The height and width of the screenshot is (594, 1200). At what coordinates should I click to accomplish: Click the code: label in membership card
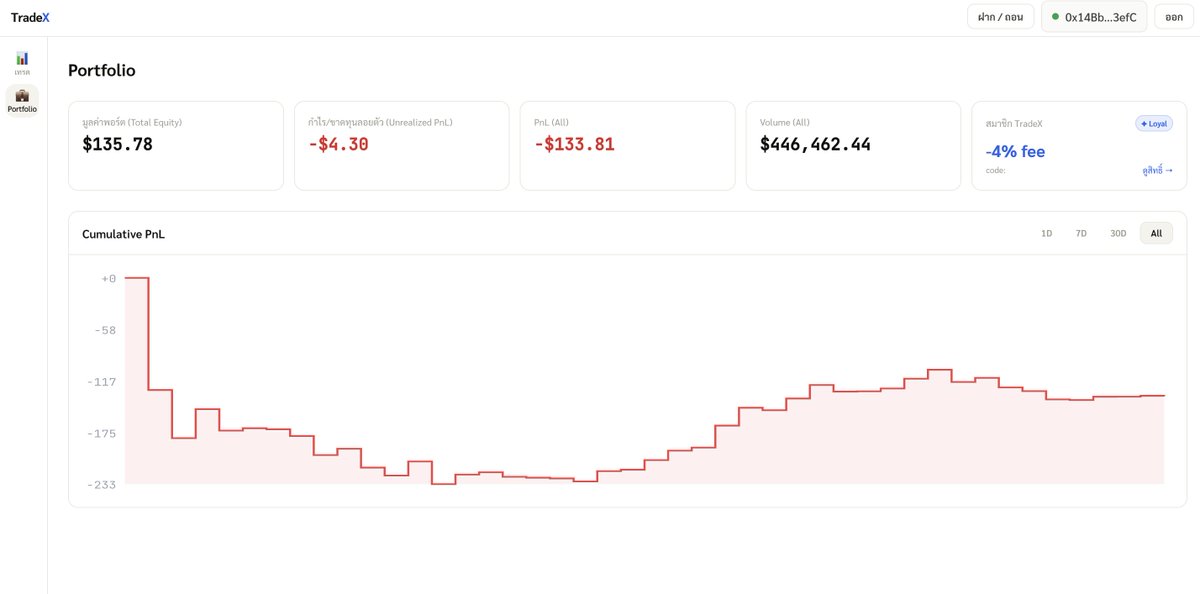[995, 170]
